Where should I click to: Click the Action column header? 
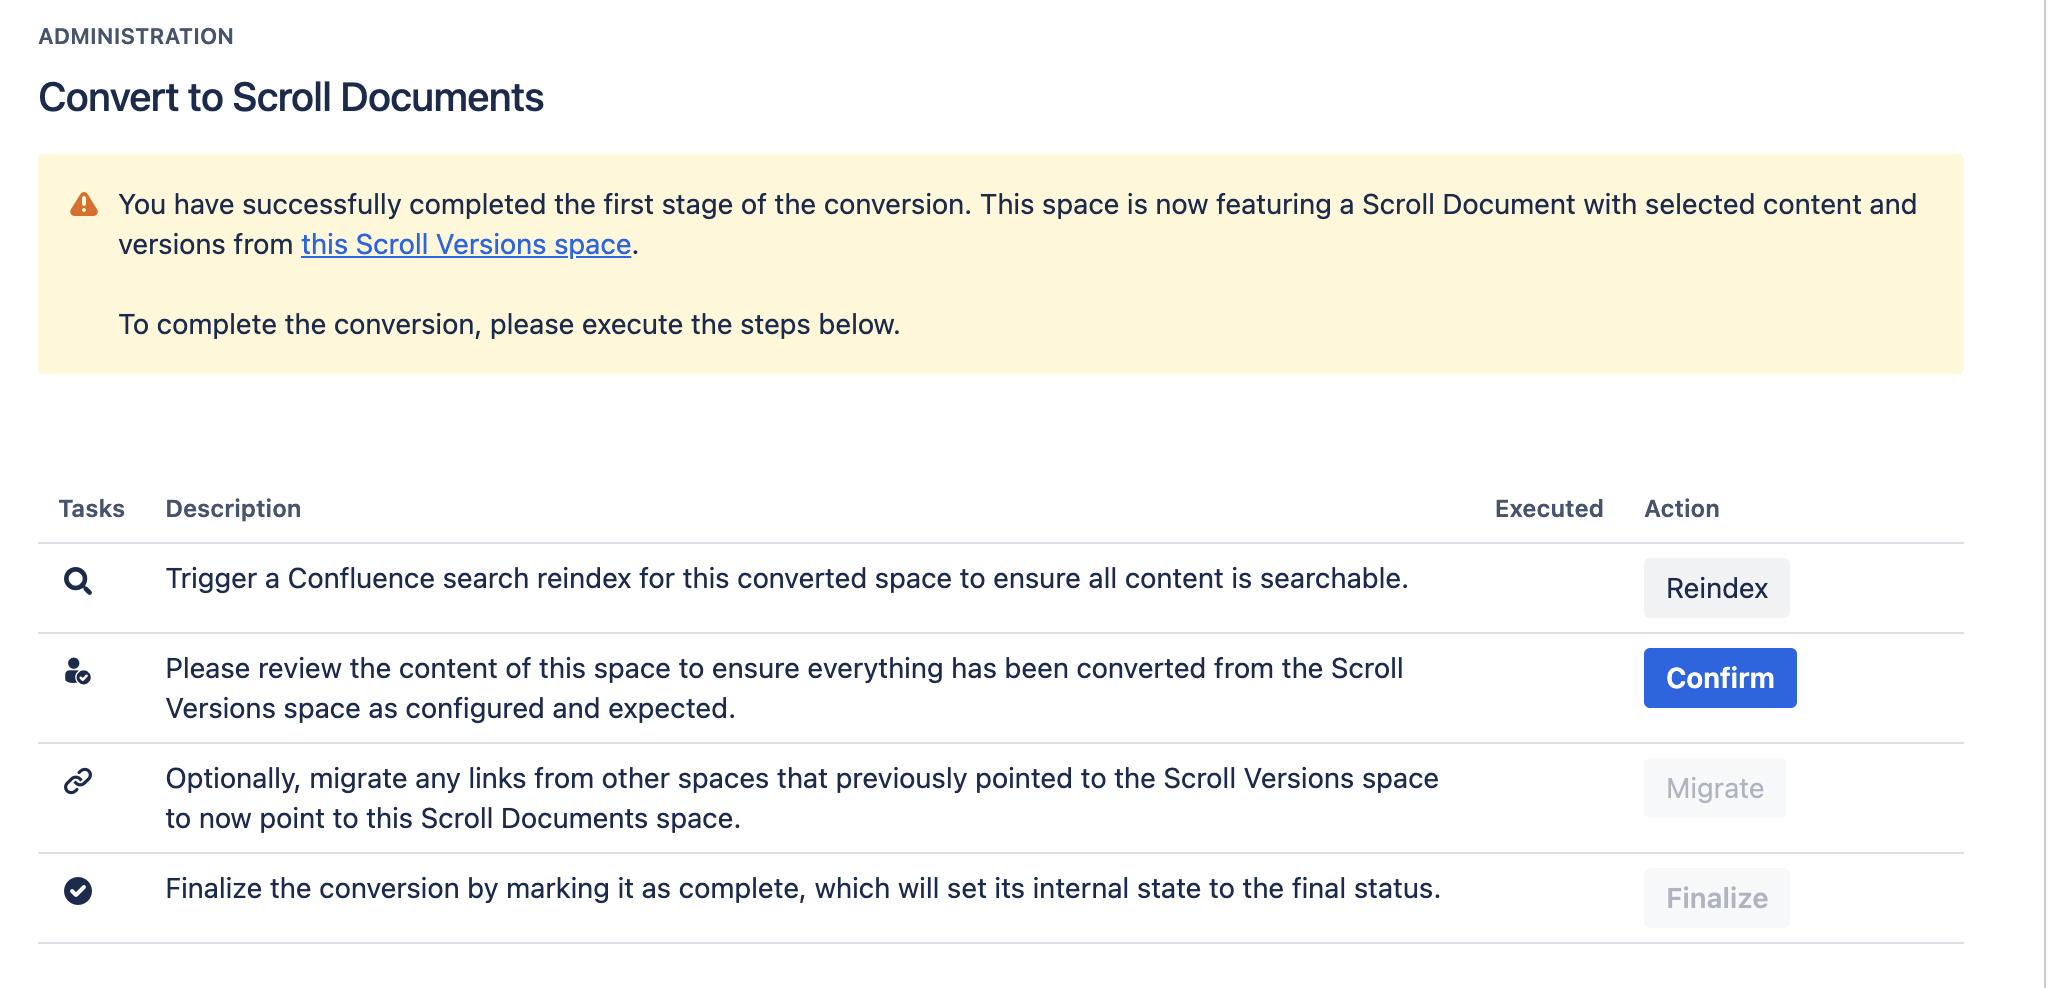1681,509
